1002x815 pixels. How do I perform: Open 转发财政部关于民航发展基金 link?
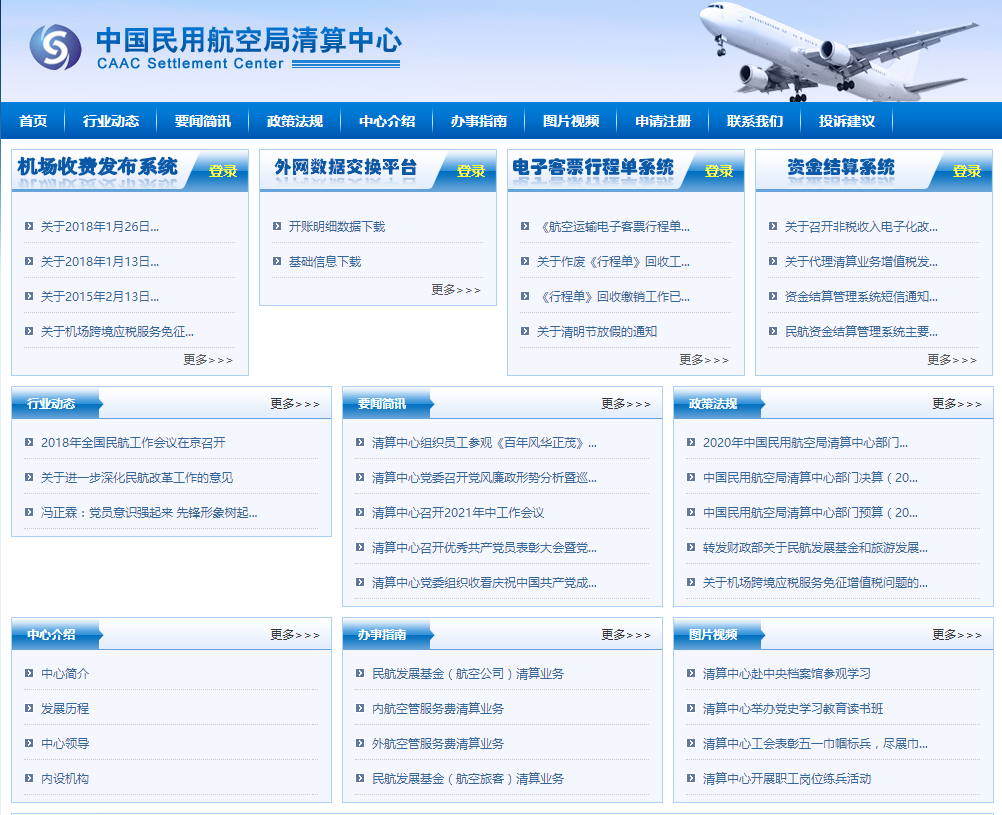point(815,548)
